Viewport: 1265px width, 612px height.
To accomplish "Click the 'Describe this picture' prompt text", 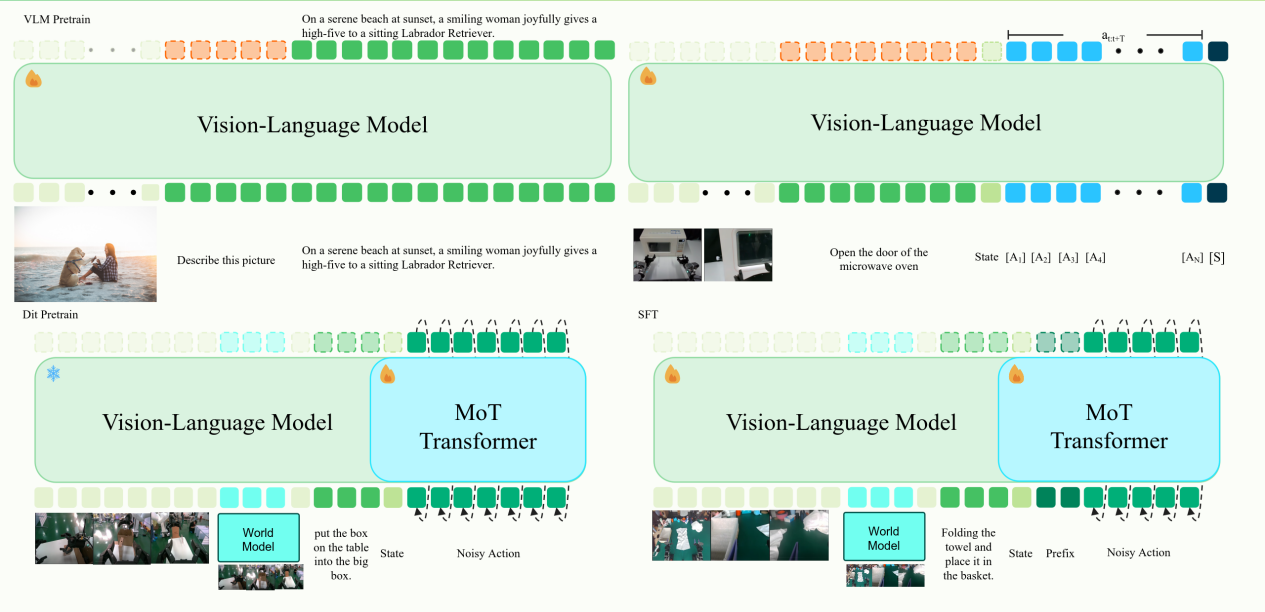I will 226,261.
